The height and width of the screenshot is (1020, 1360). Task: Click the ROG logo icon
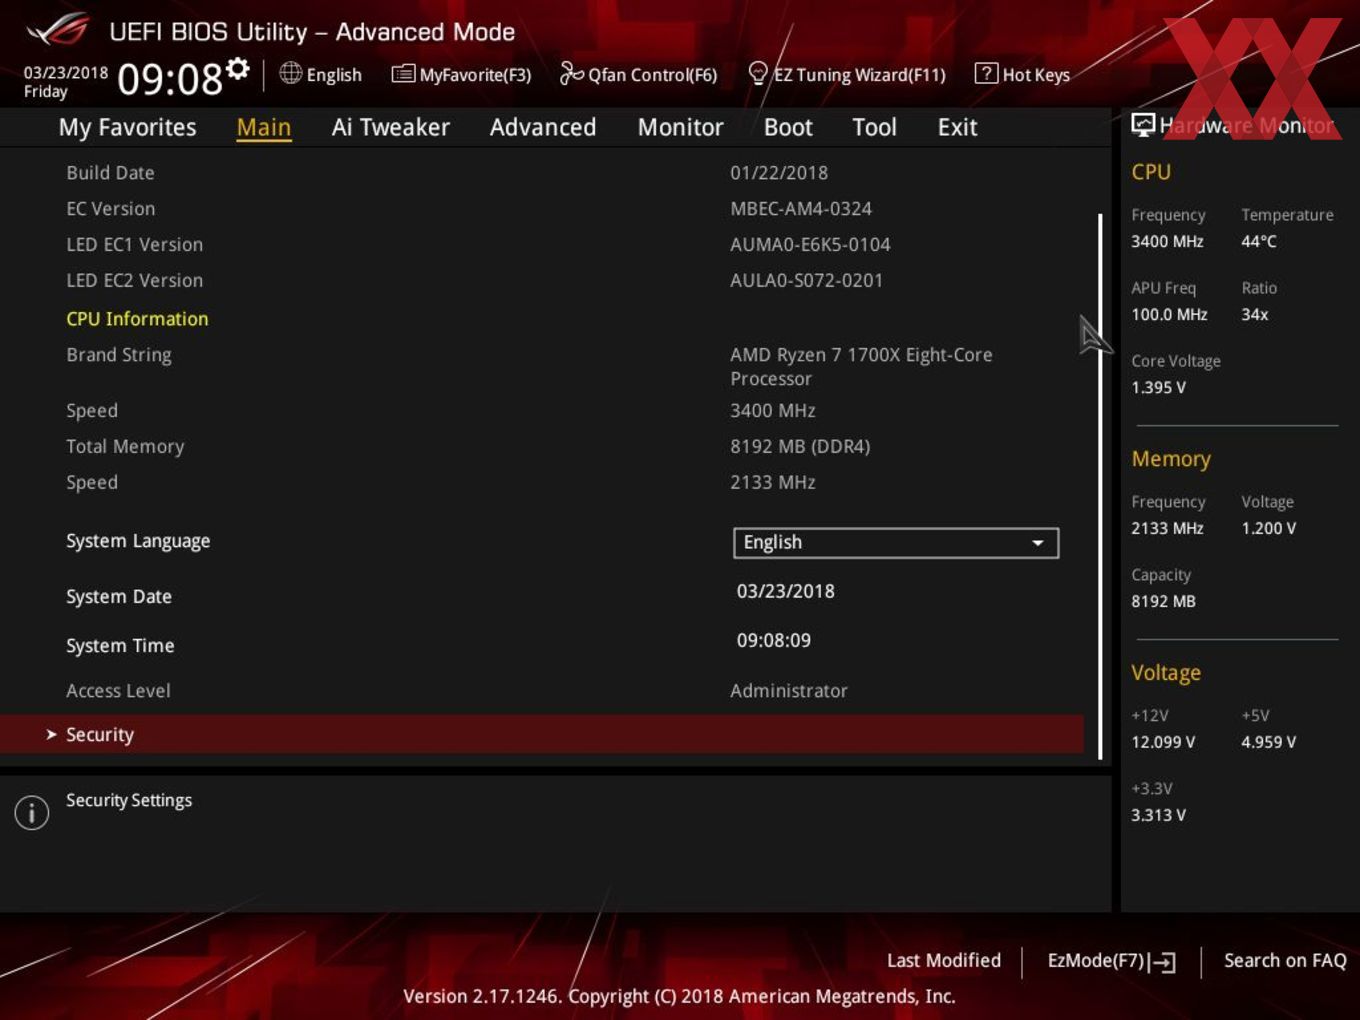pos(58,30)
